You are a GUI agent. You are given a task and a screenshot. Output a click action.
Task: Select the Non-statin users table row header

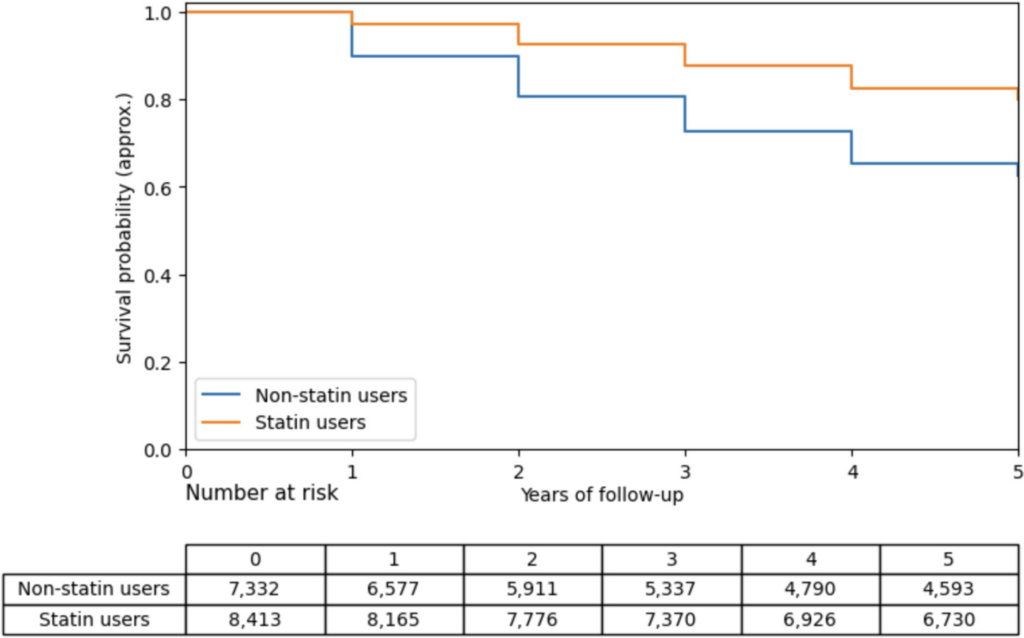tap(94, 589)
